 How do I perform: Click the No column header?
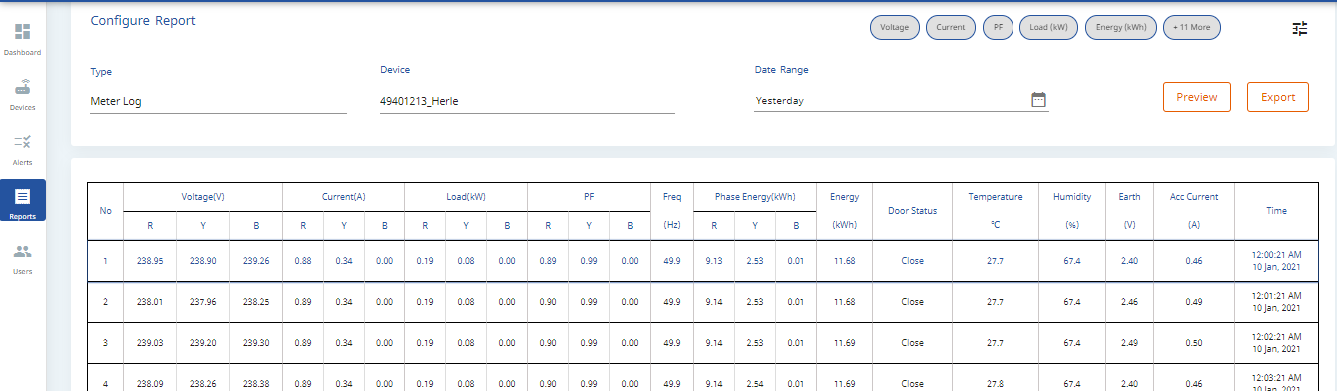click(x=105, y=211)
